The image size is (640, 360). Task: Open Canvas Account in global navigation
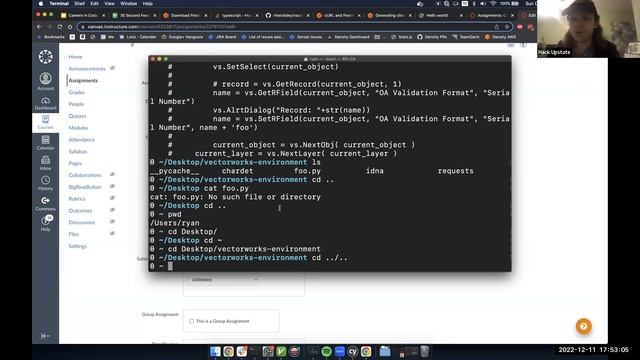45,81
